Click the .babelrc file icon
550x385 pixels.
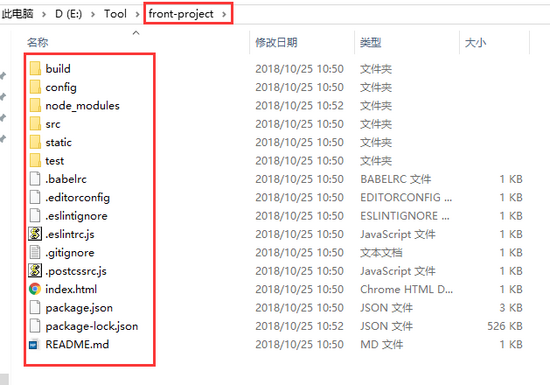point(35,179)
